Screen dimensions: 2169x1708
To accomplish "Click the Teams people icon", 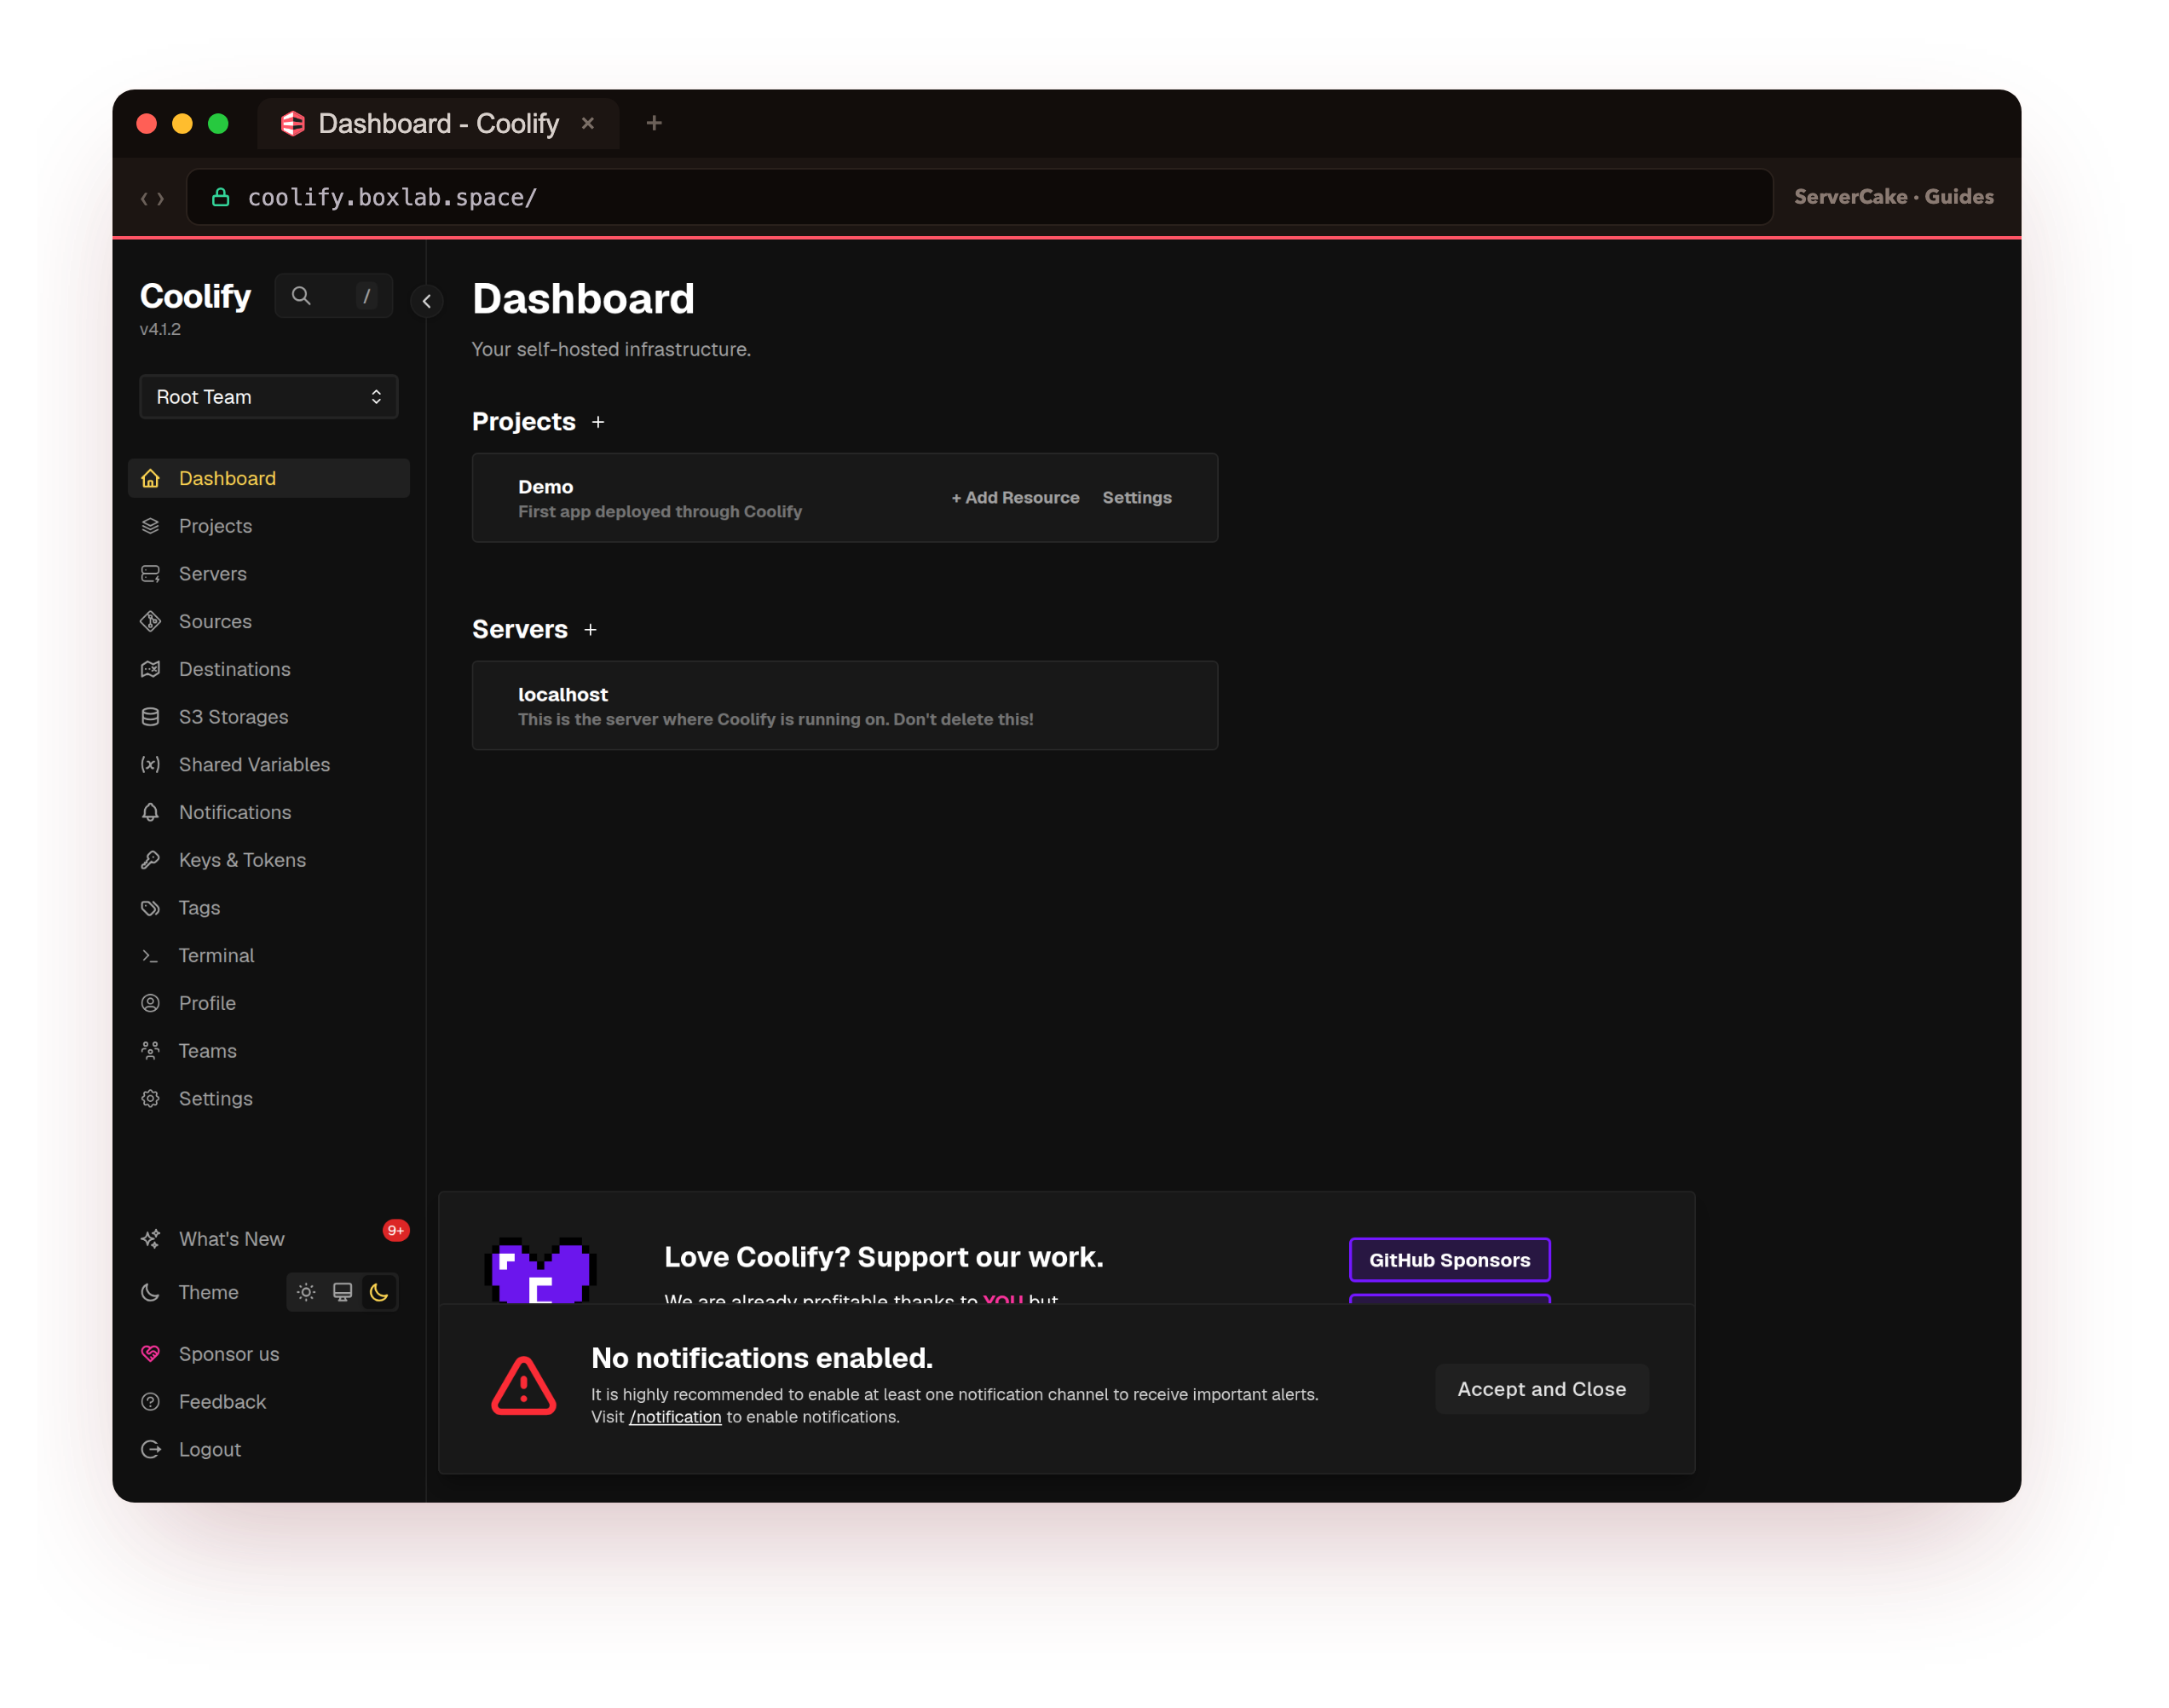I will pos(150,1051).
